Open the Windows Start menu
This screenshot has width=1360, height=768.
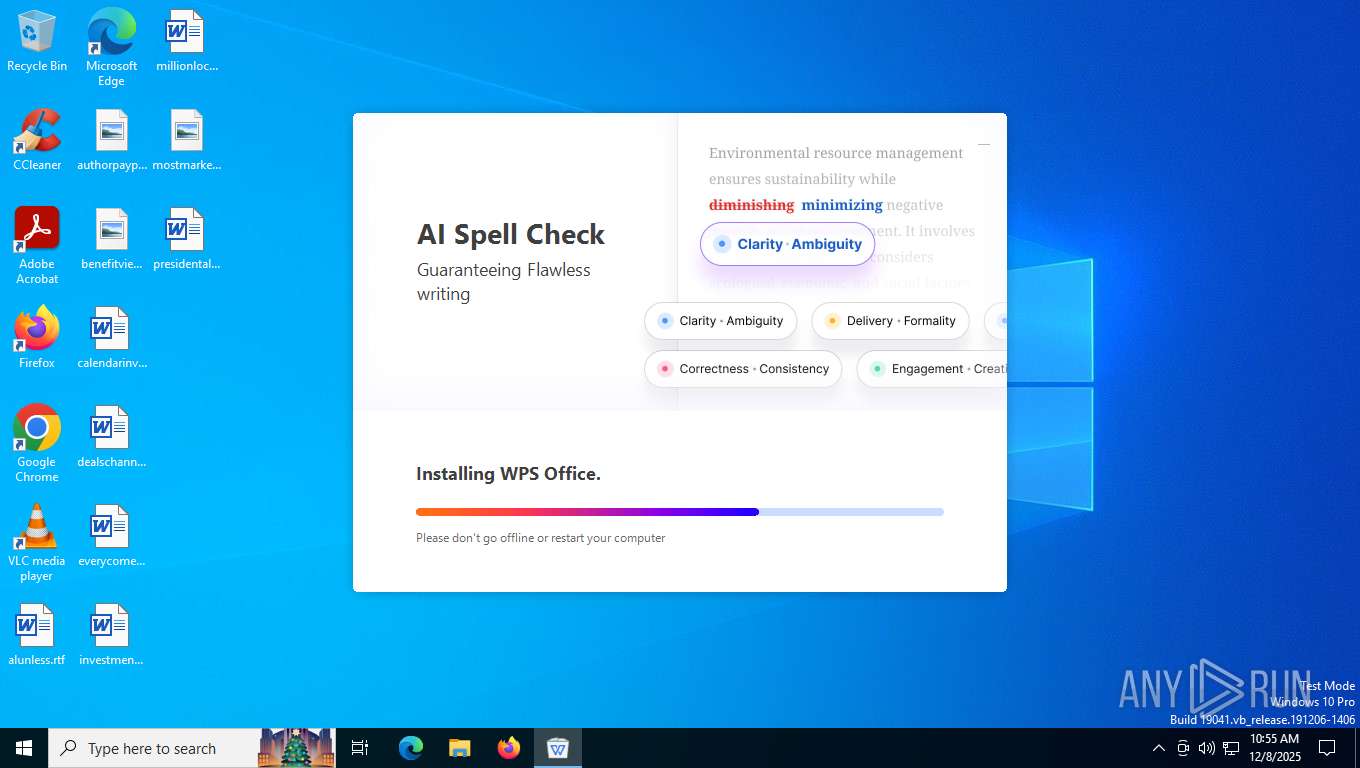point(24,748)
